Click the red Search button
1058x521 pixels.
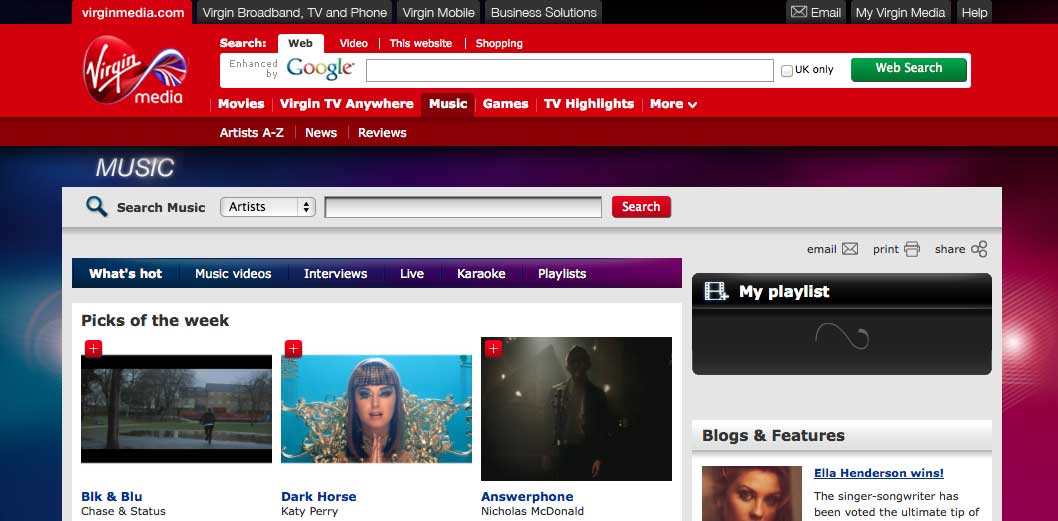pos(641,207)
